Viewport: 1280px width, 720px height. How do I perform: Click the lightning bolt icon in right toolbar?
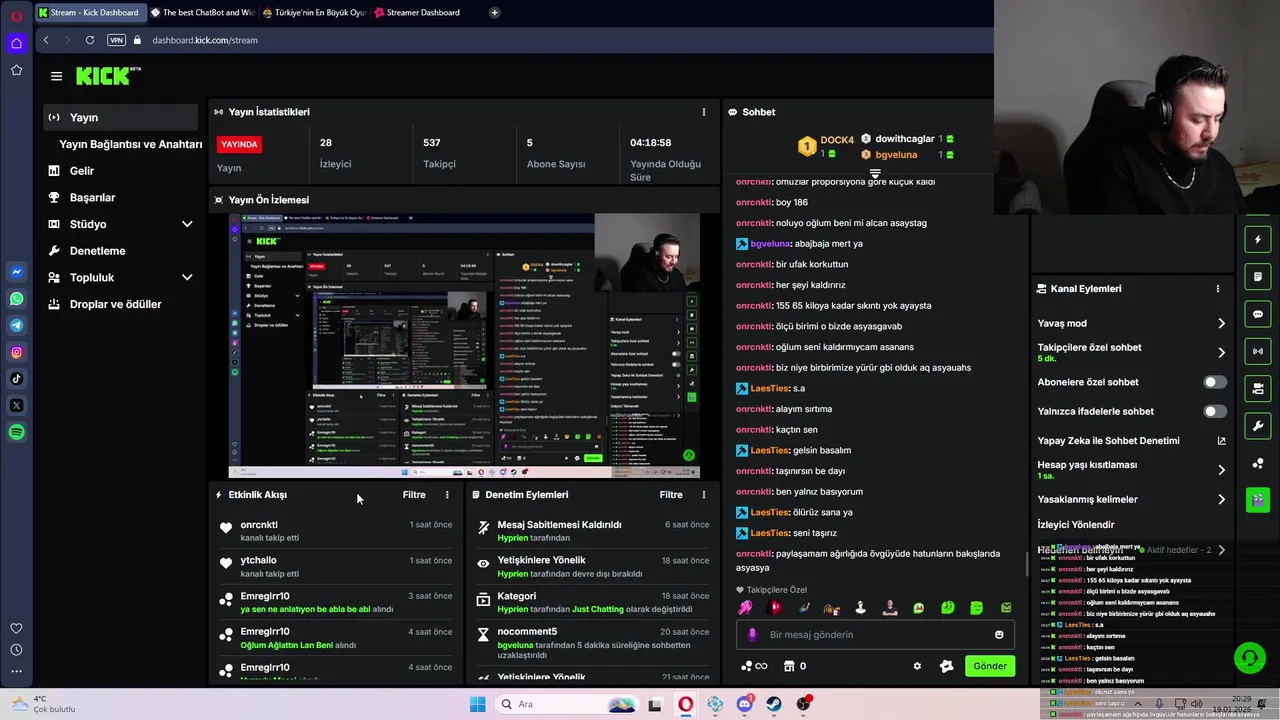1258,240
